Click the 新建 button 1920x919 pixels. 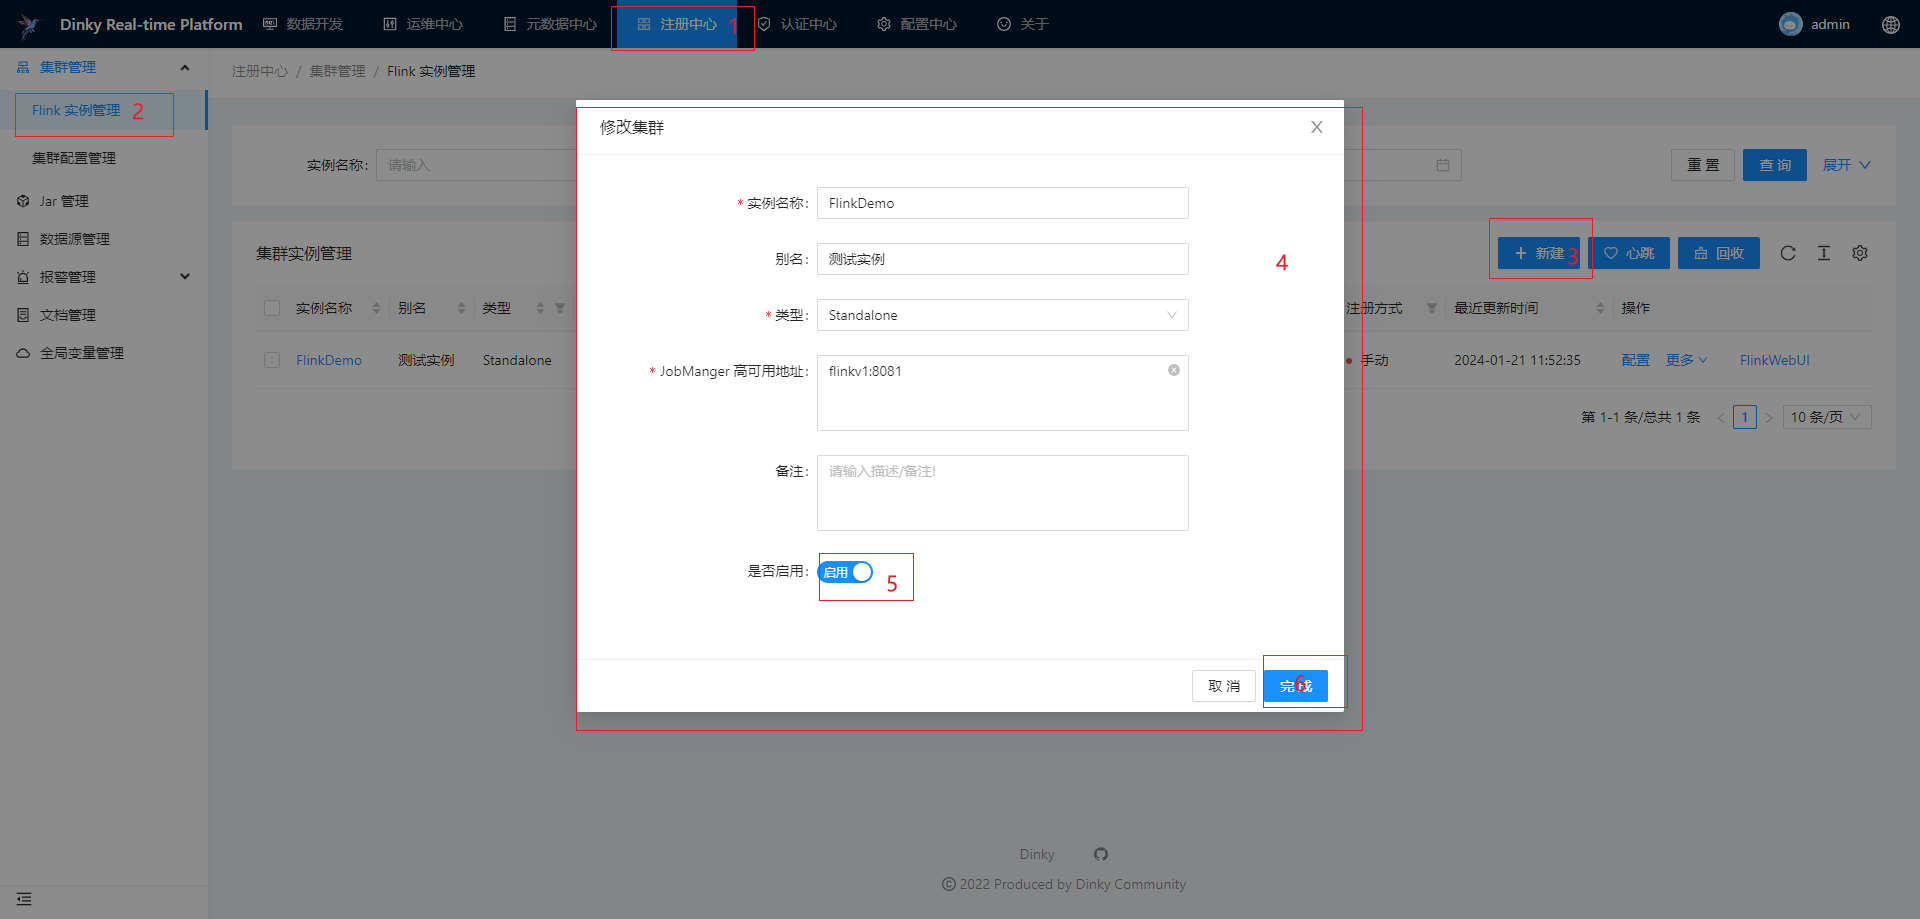point(1539,253)
